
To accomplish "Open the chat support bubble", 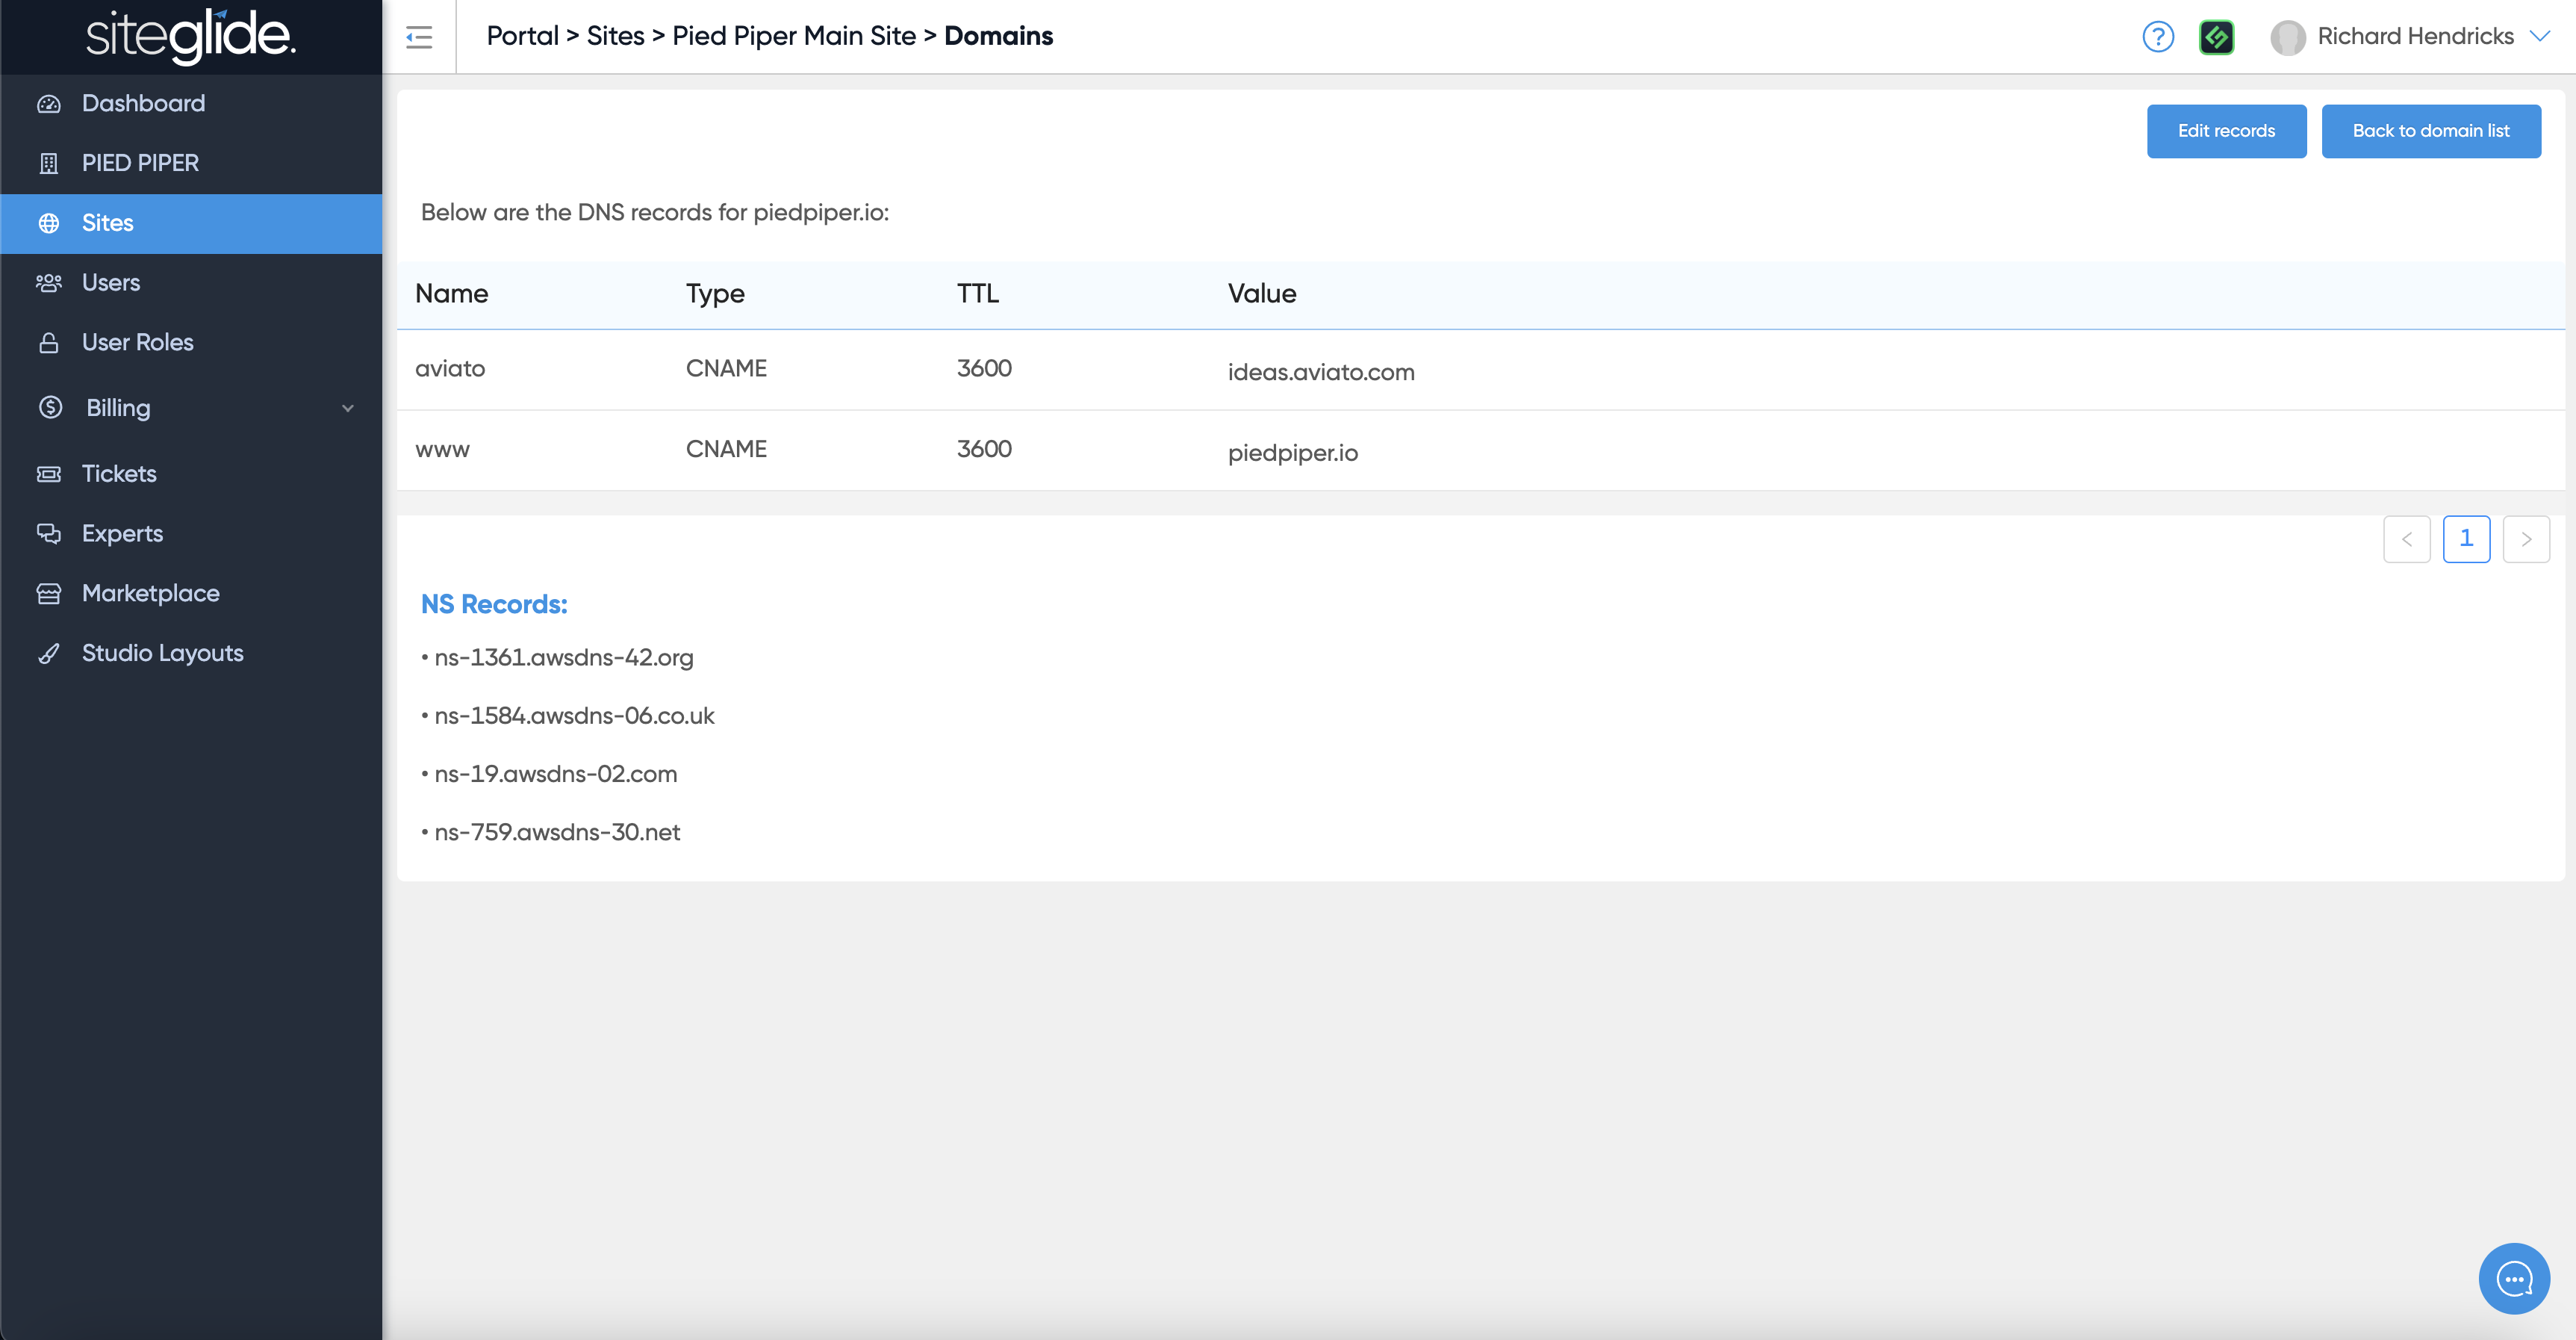I will point(2513,1278).
